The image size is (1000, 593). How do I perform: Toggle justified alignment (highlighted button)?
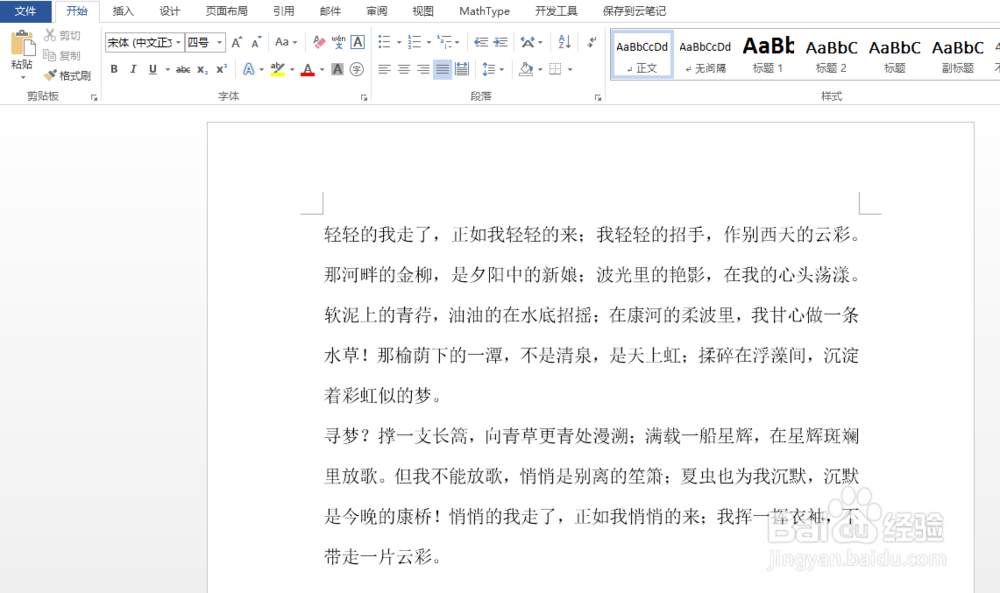[x=442, y=69]
